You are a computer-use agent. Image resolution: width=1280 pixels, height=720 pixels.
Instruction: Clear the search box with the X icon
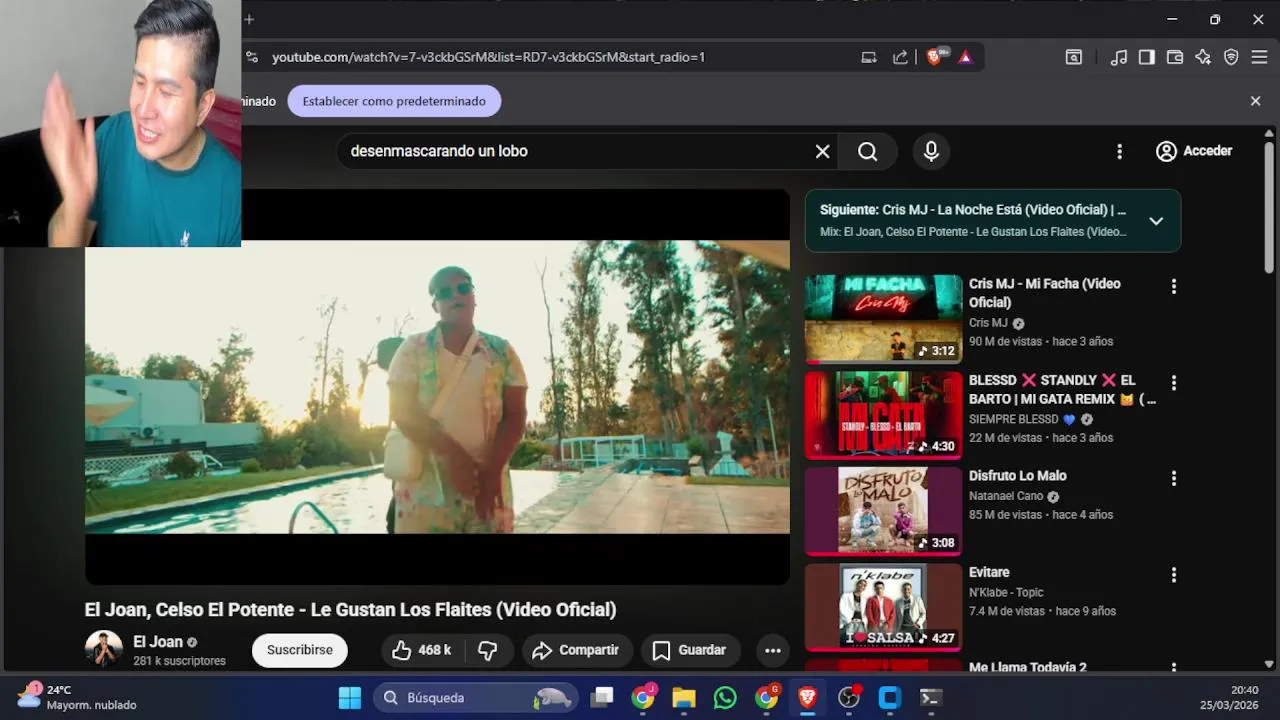click(x=822, y=151)
